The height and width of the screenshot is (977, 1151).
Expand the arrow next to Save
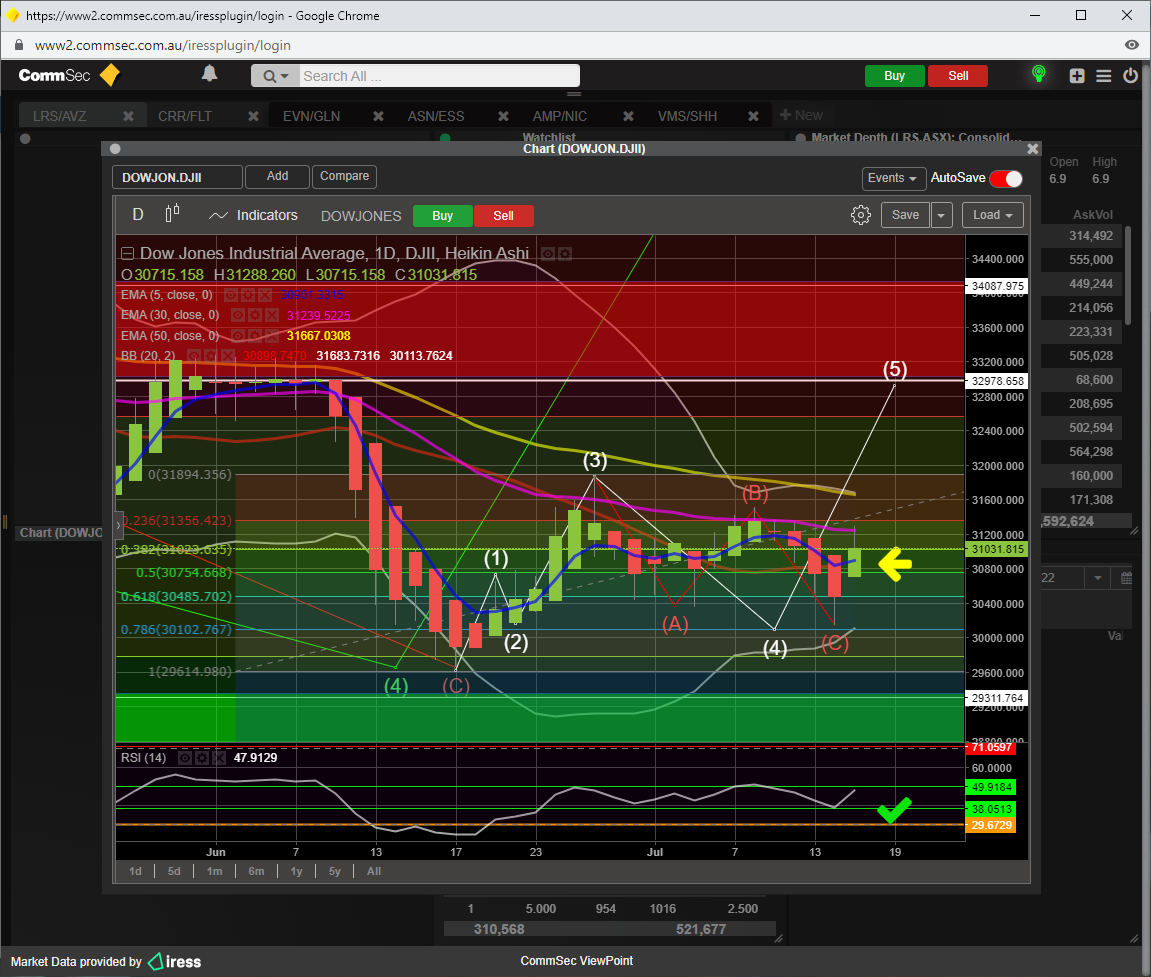point(942,215)
